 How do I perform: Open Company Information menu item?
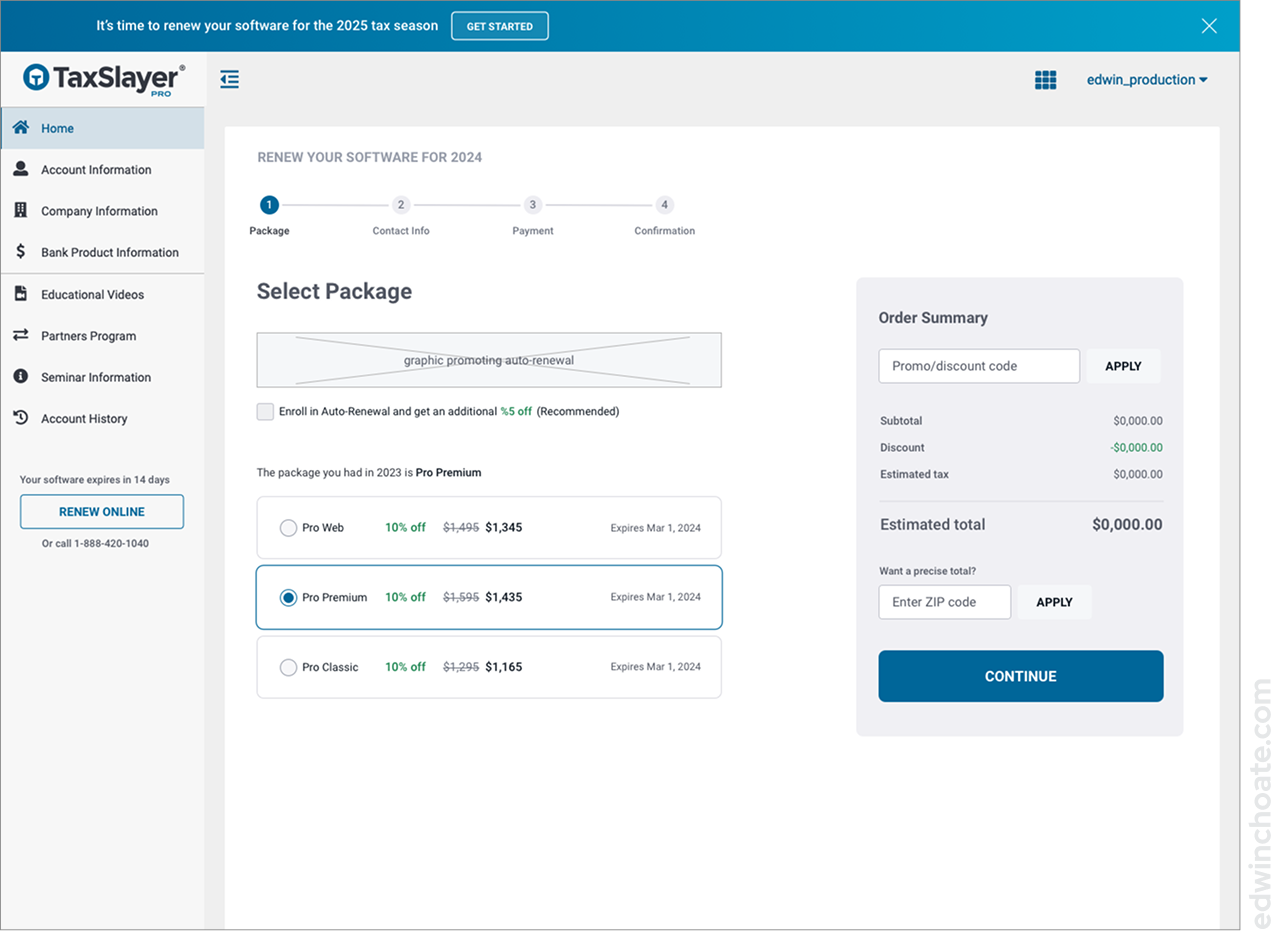(102, 211)
